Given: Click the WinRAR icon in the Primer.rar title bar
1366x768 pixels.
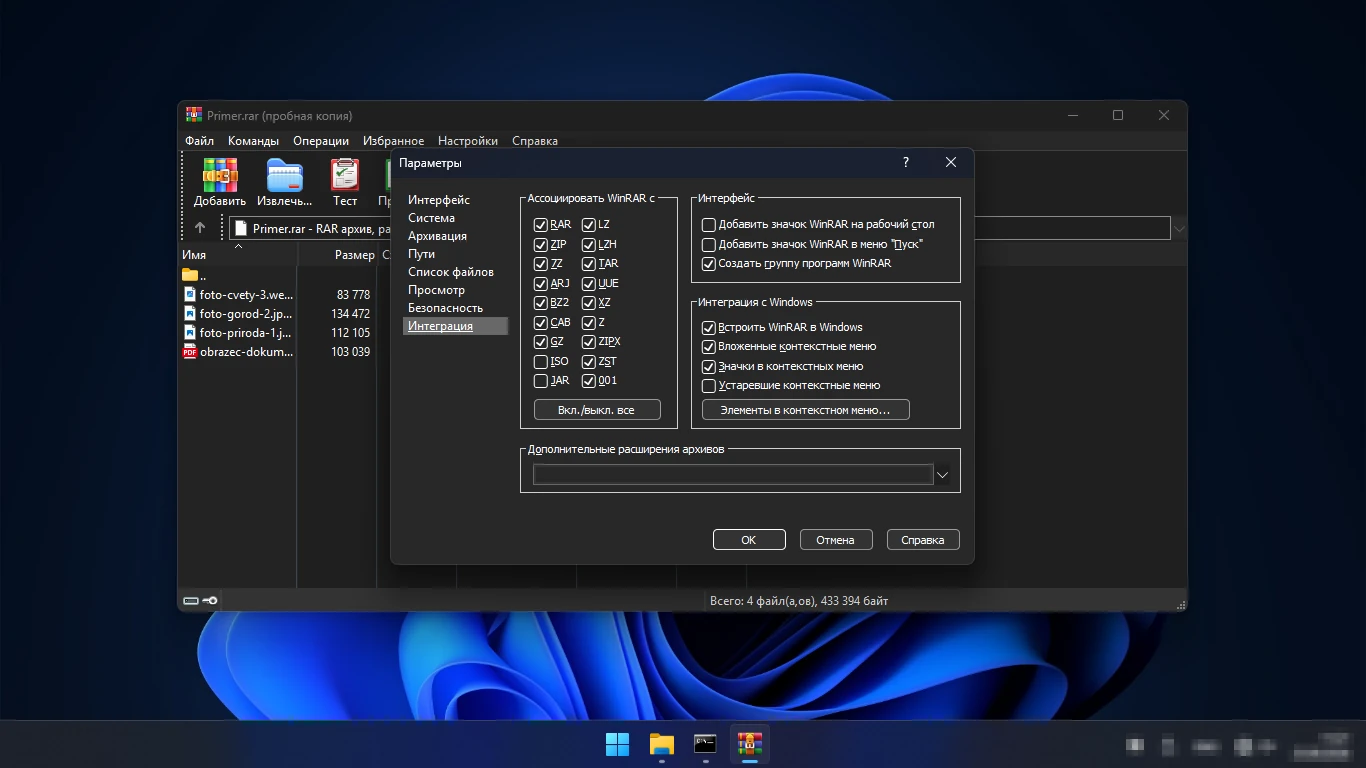Looking at the screenshot, I should (194, 115).
